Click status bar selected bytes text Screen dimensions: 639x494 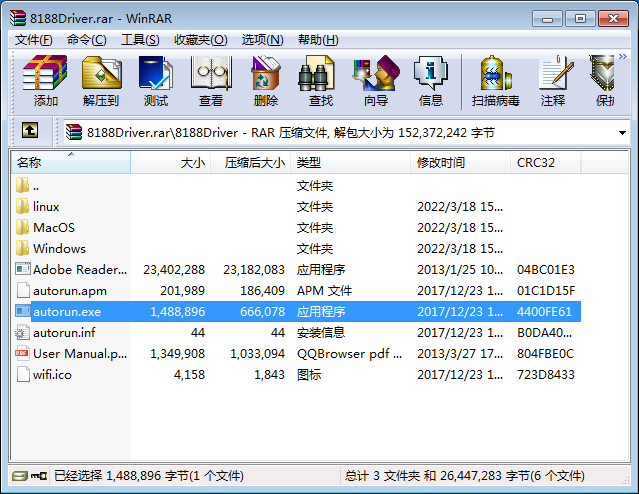point(149,476)
